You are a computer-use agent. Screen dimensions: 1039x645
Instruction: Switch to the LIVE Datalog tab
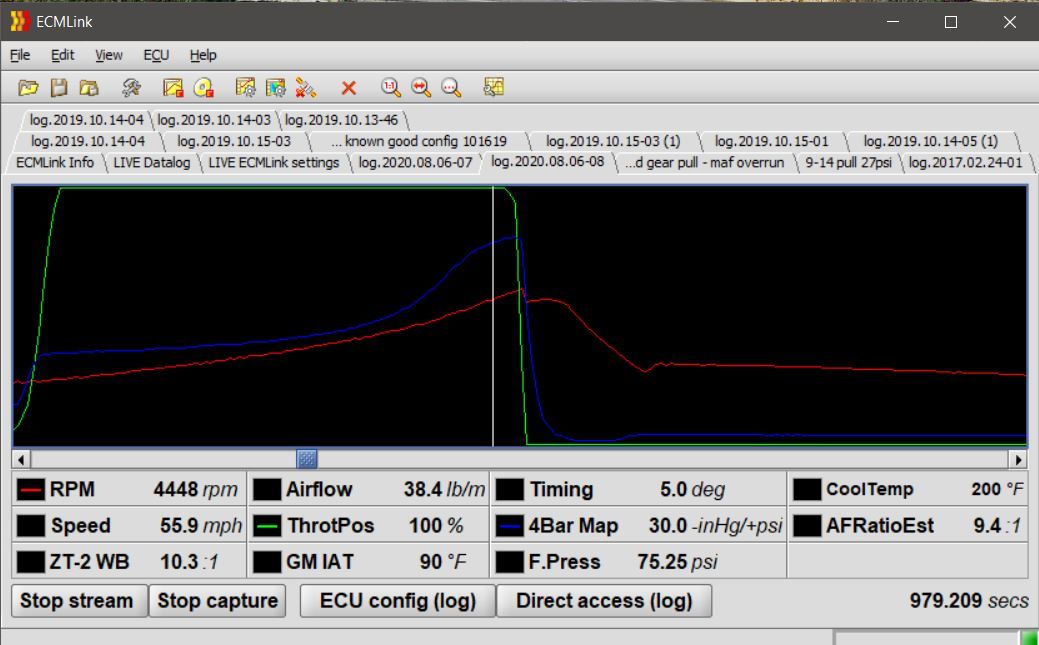coord(152,162)
